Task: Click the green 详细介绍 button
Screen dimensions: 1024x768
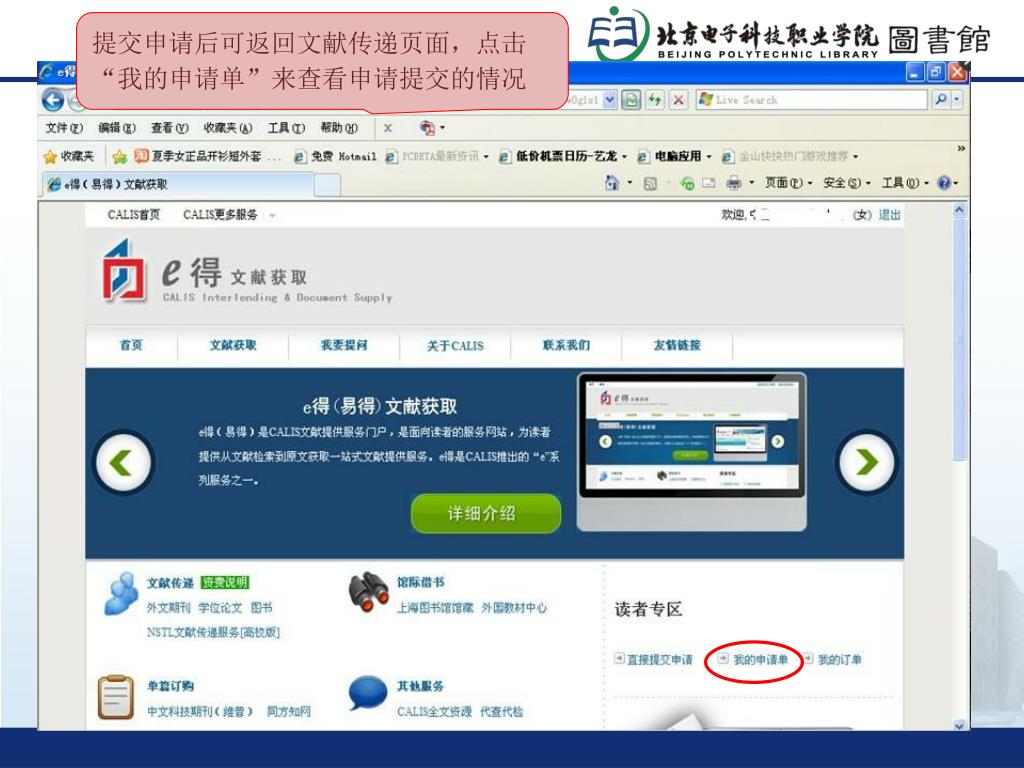Action: pos(485,513)
